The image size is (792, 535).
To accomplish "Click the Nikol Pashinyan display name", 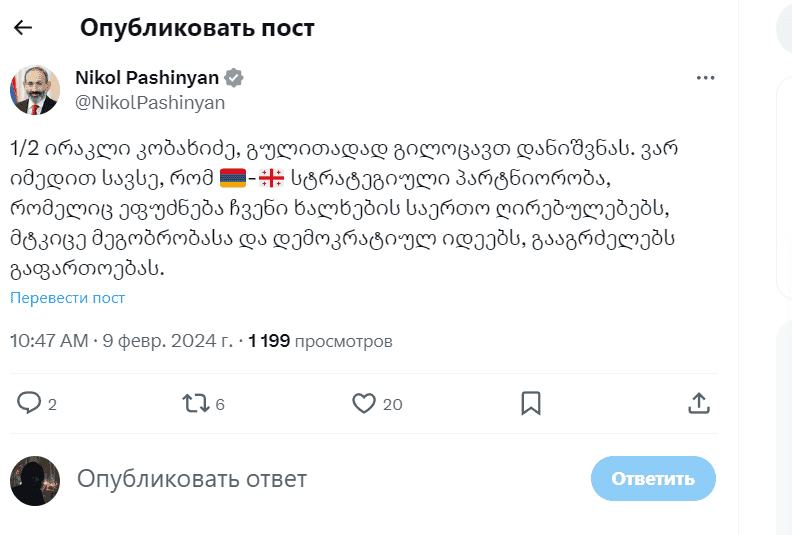I will click(147, 78).
